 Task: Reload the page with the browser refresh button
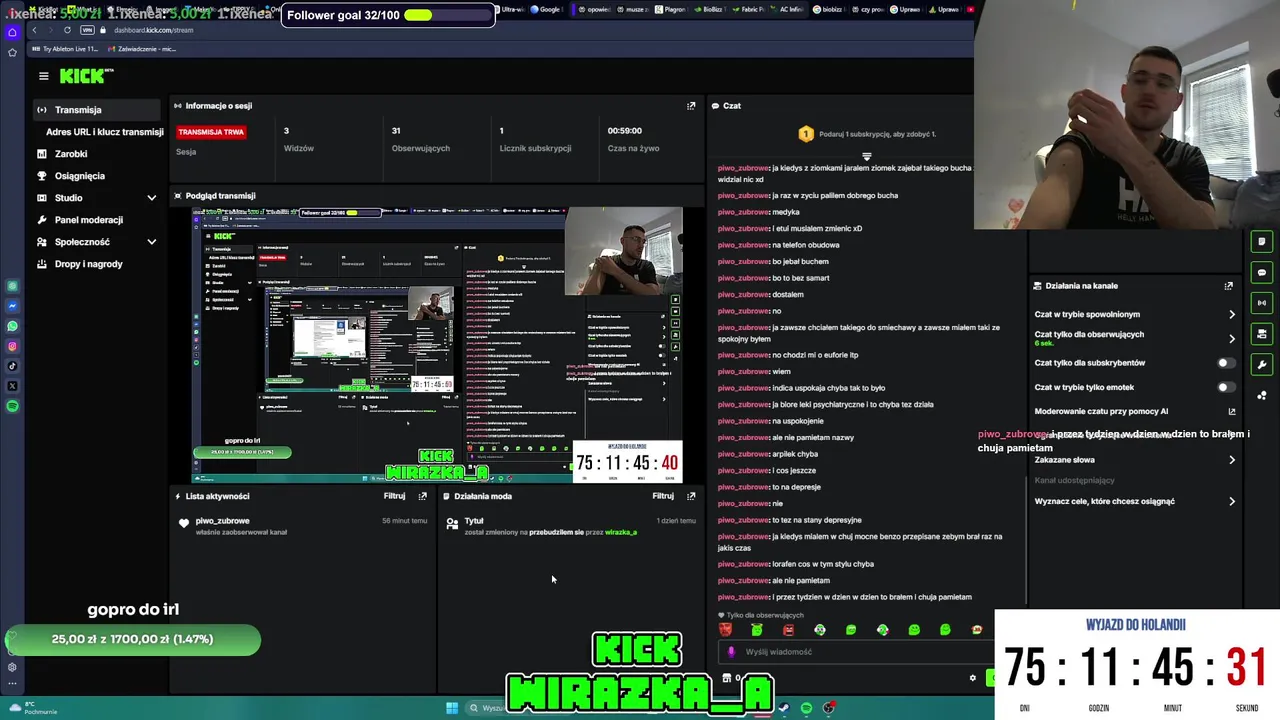pos(67,30)
